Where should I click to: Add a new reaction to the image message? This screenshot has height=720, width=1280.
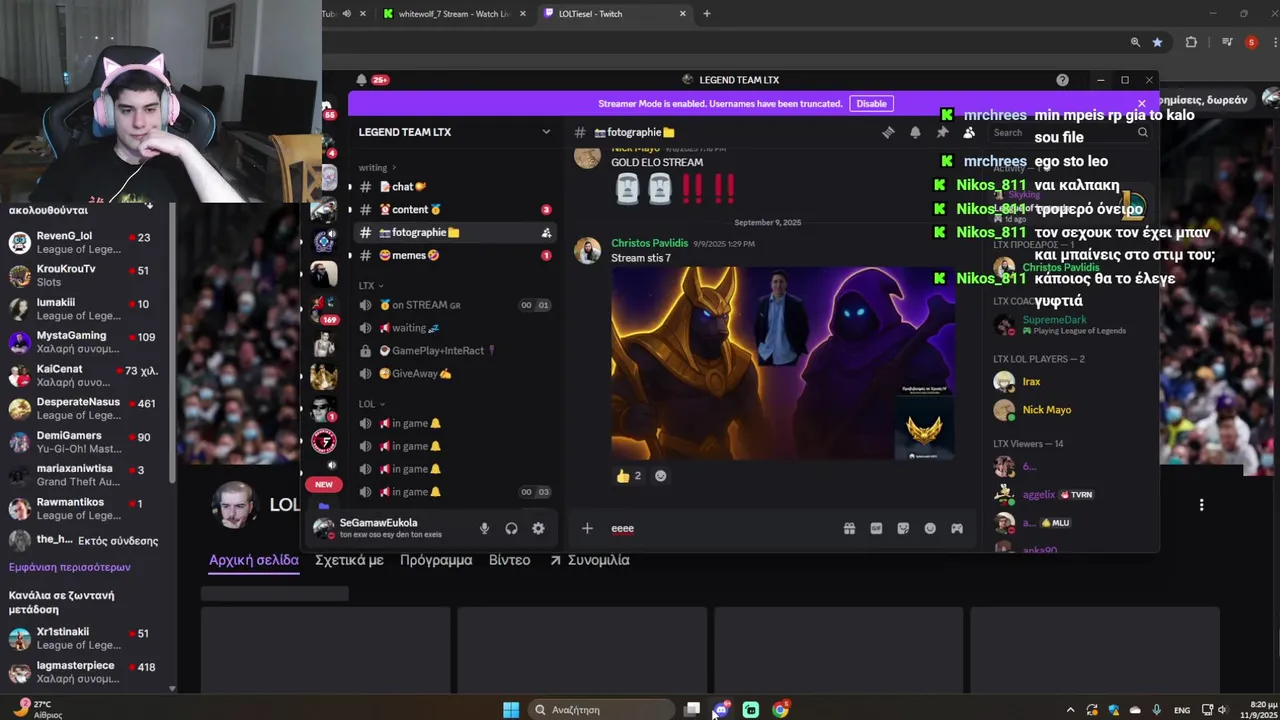click(660, 476)
